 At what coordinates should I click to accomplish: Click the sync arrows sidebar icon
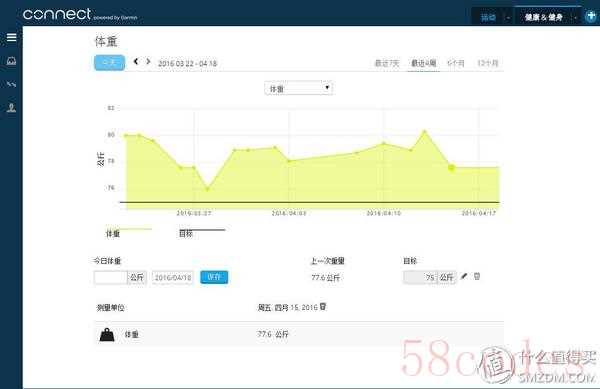pos(11,84)
